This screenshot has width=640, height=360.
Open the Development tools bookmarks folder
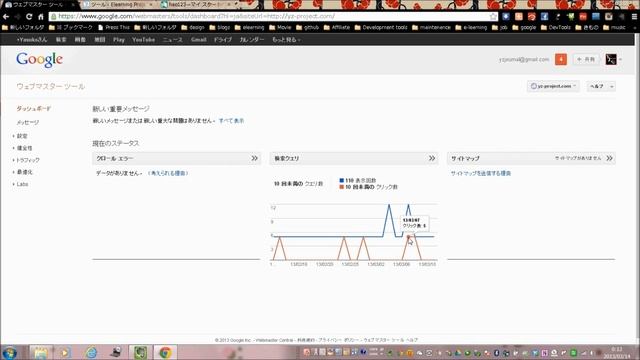point(381,27)
